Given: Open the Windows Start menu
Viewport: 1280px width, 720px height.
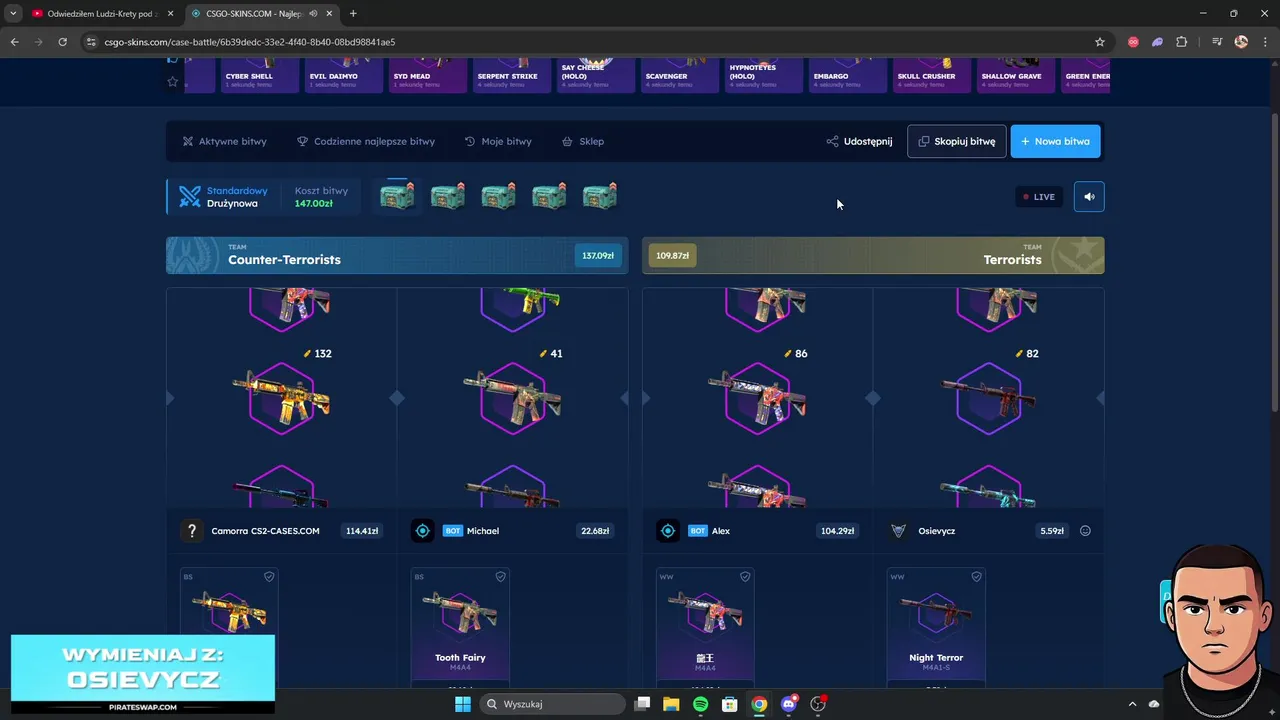Looking at the screenshot, I should (x=462, y=704).
